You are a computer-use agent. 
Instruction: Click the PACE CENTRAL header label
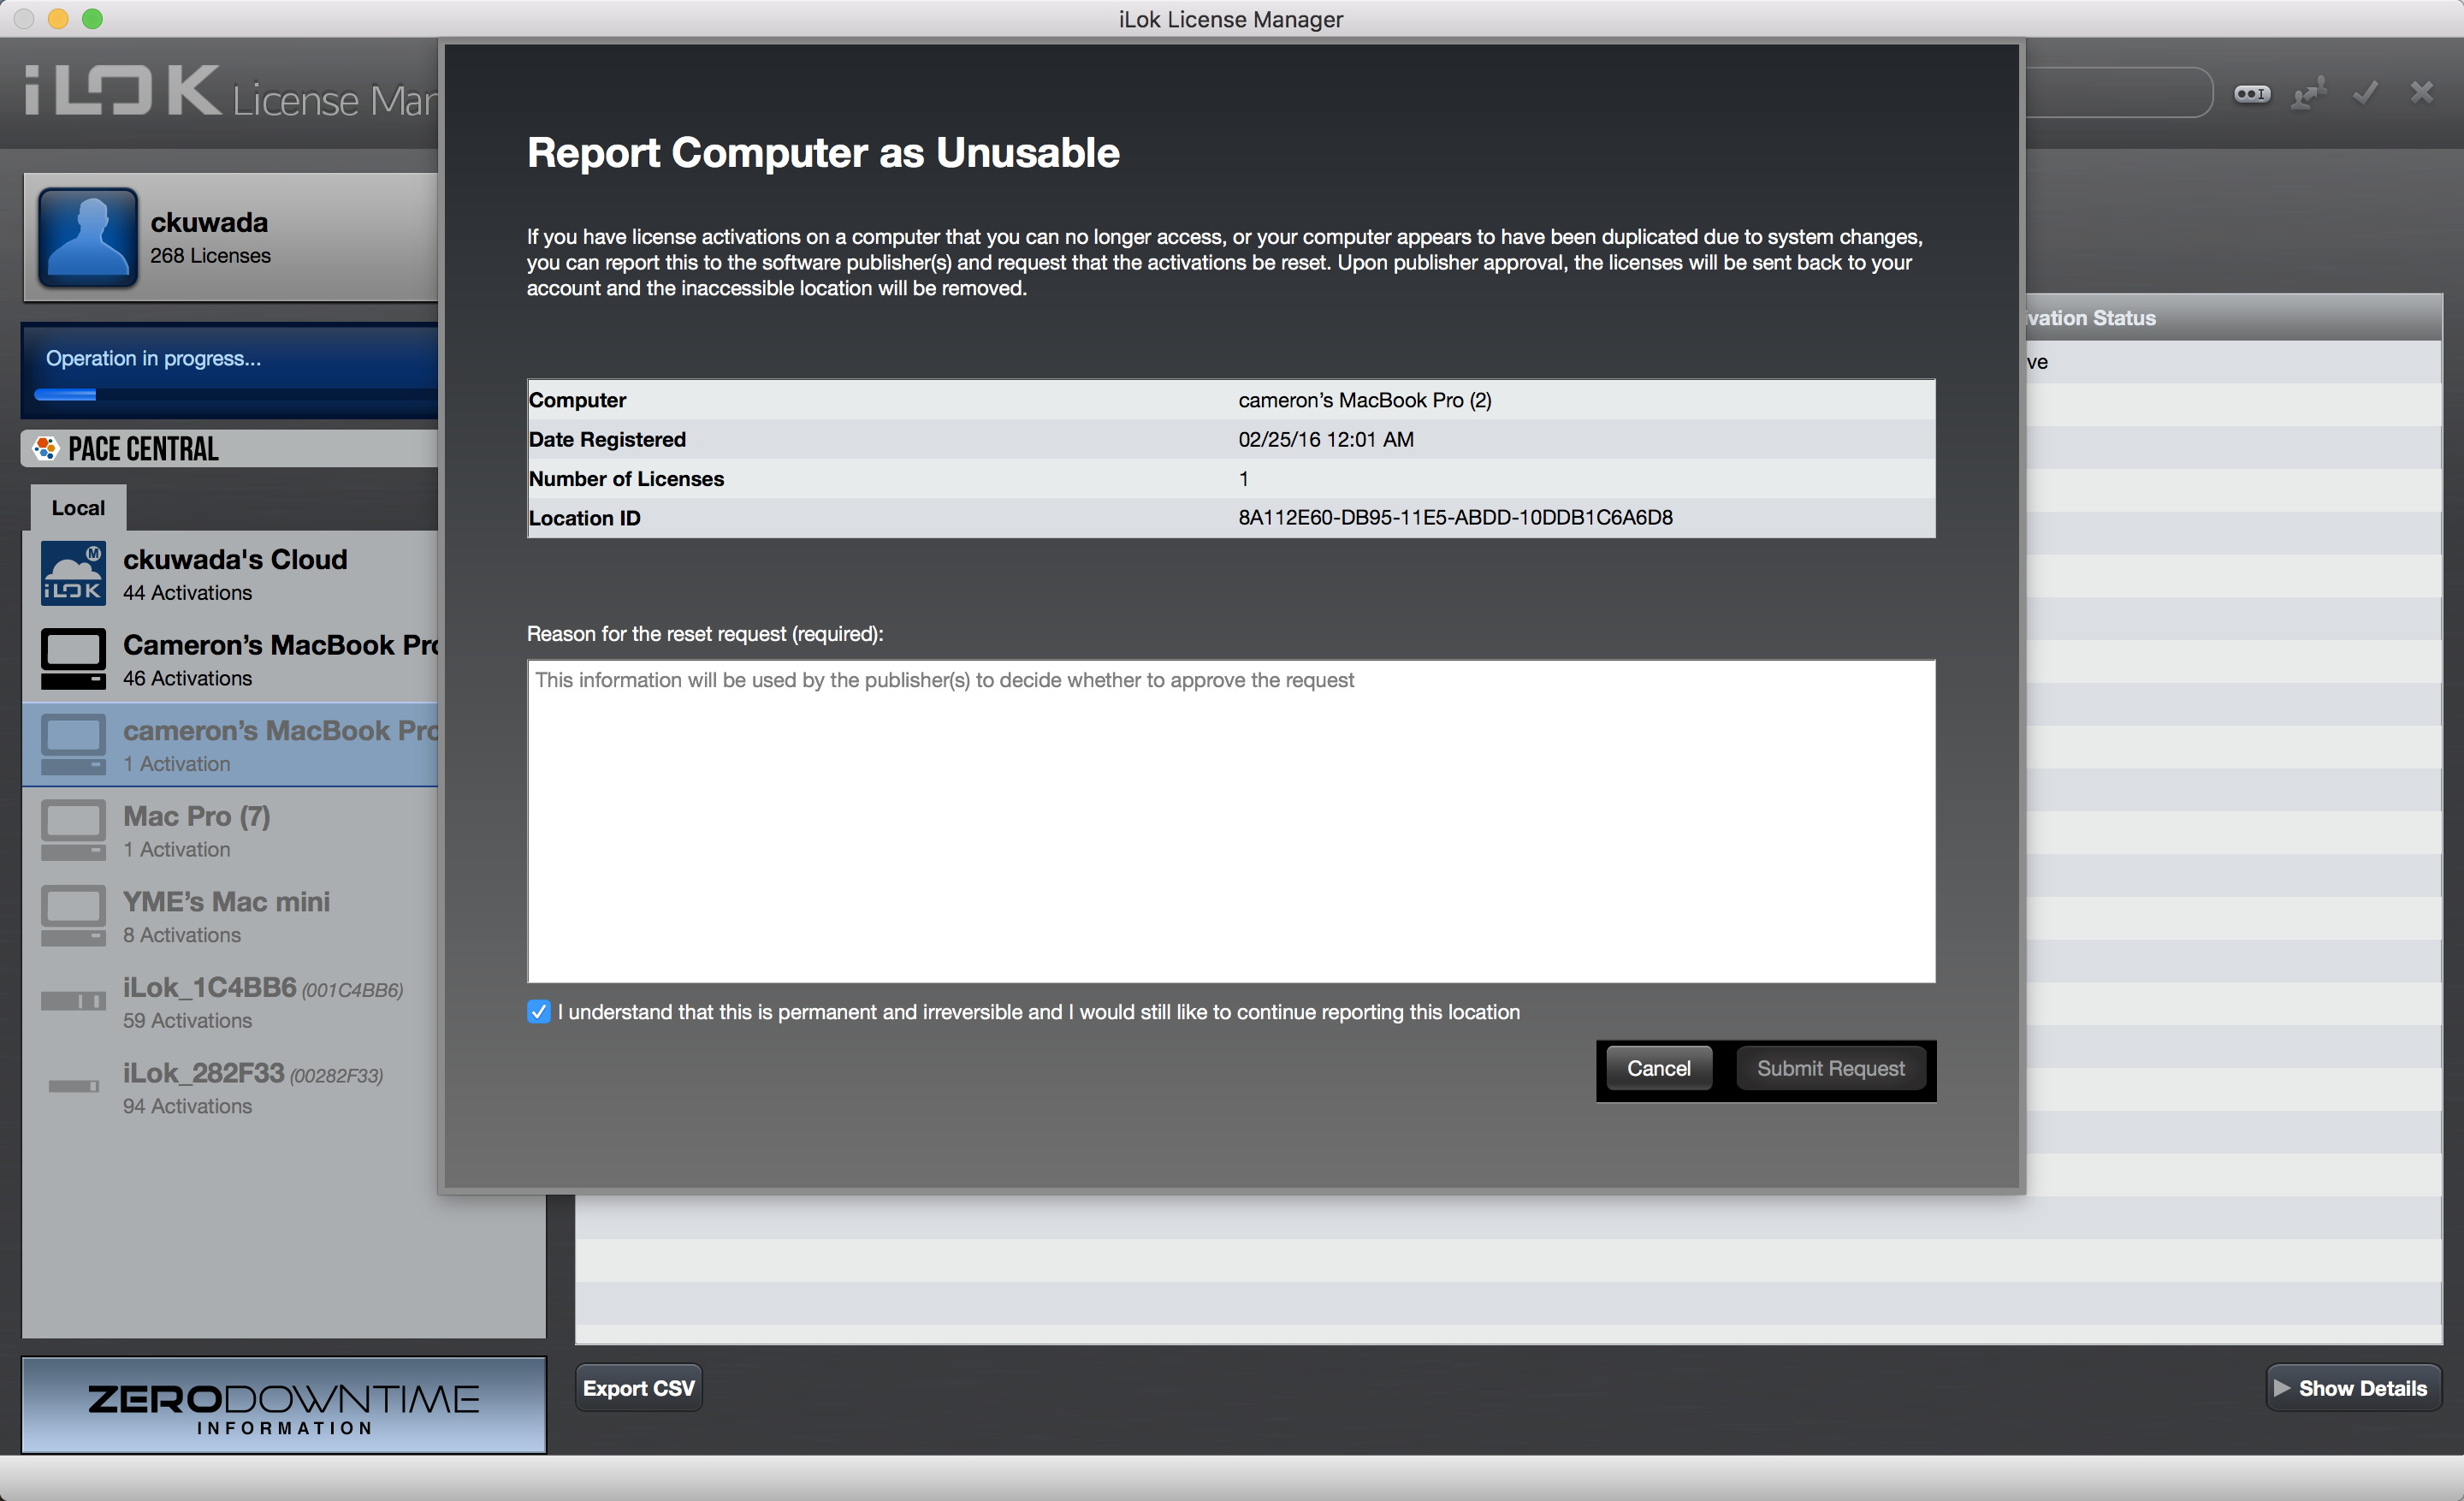pyautogui.click(x=143, y=449)
